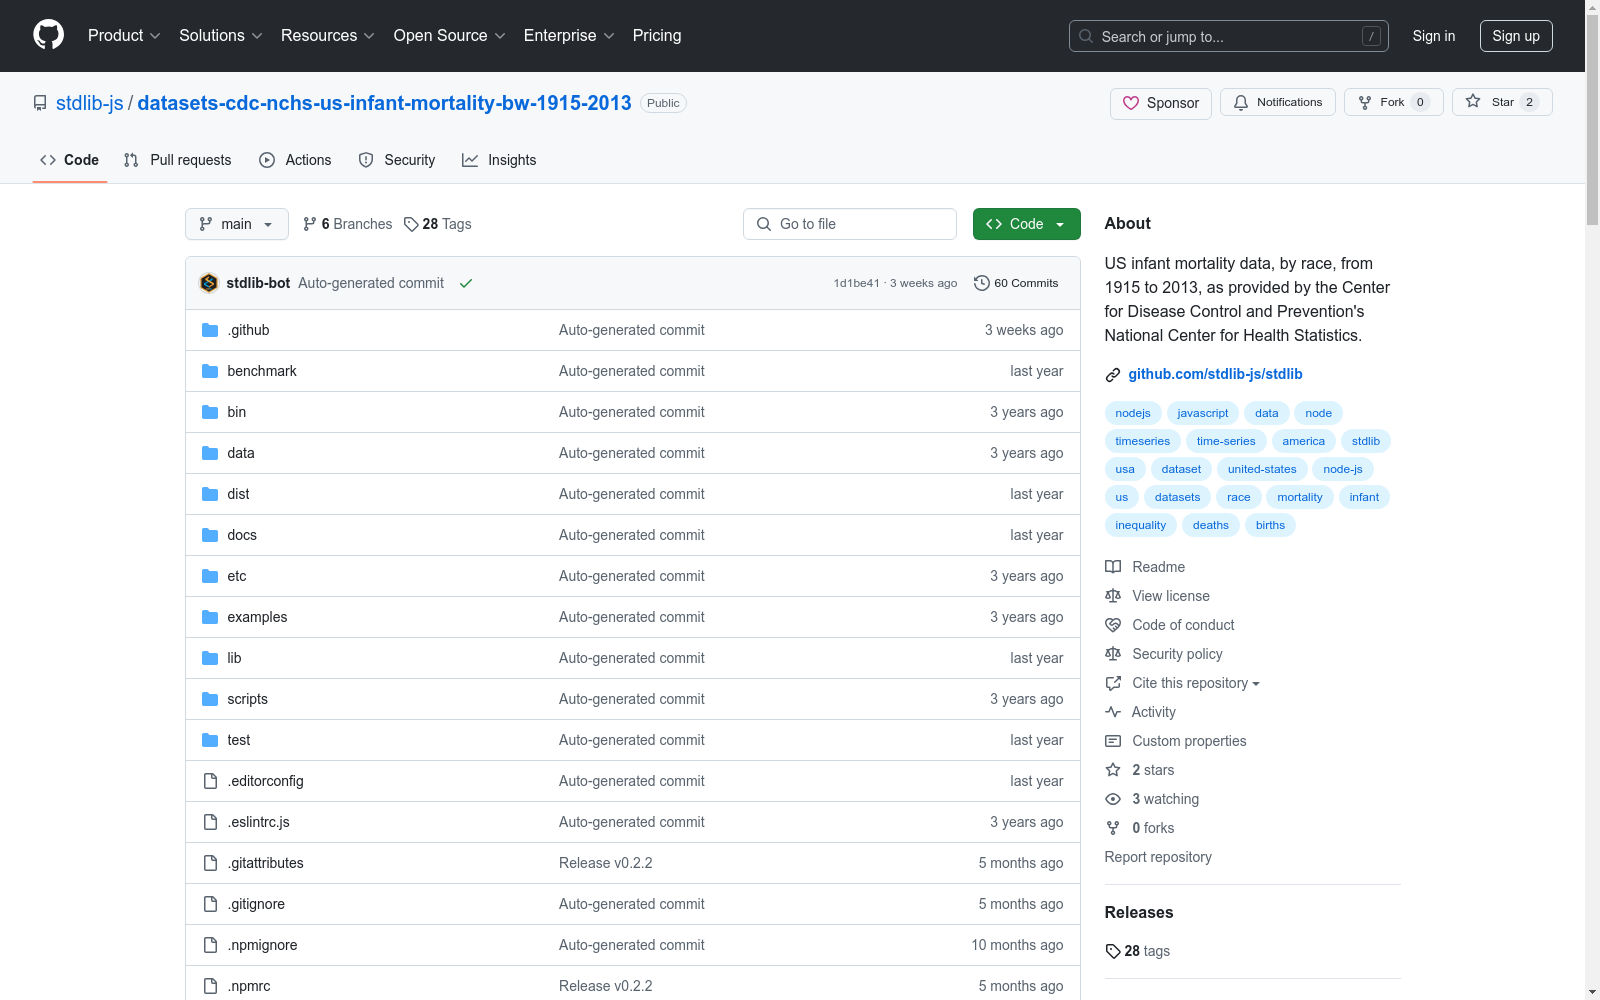1600x1000 pixels.
Task: Click the benchmark folder icon
Action: tap(210, 371)
